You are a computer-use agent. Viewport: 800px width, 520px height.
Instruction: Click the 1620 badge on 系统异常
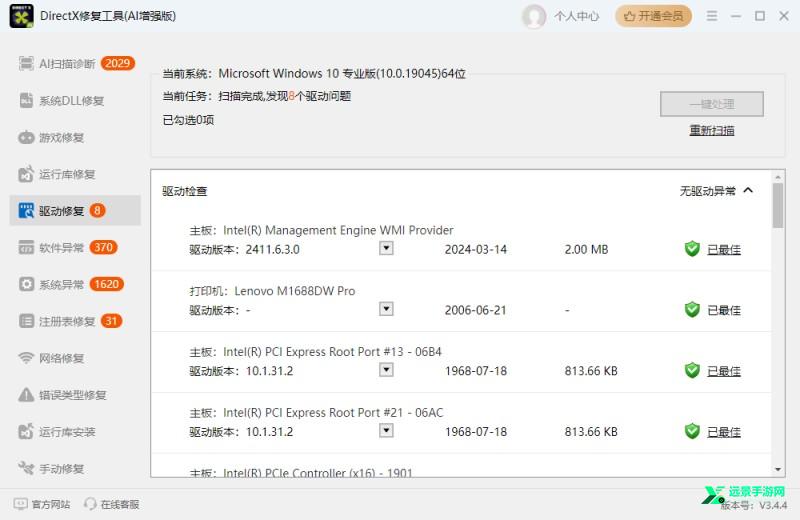tap(107, 284)
